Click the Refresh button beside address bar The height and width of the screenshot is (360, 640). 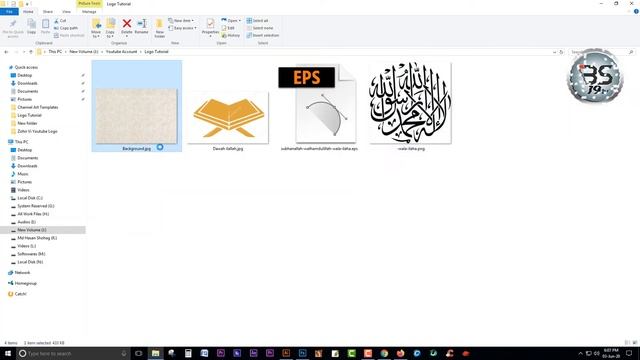(561, 52)
